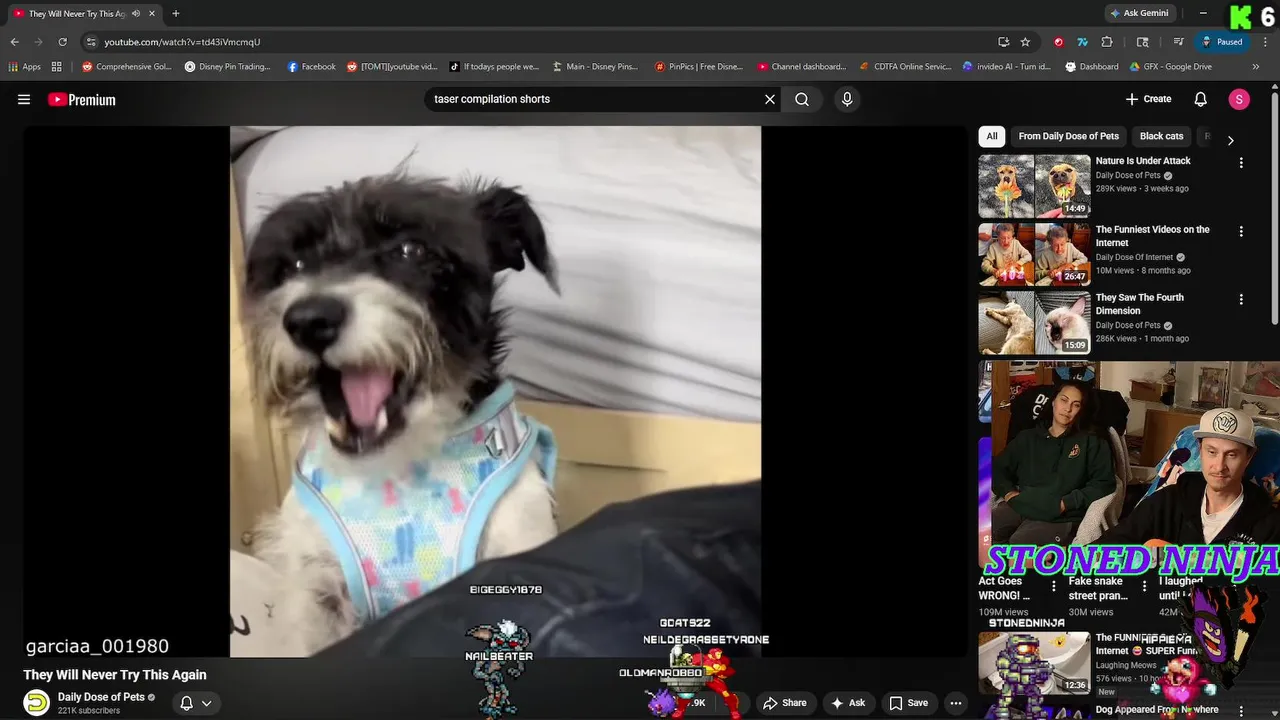Open the blue 7 extension icon
This screenshot has height=720, width=1280.
pos(1082,42)
